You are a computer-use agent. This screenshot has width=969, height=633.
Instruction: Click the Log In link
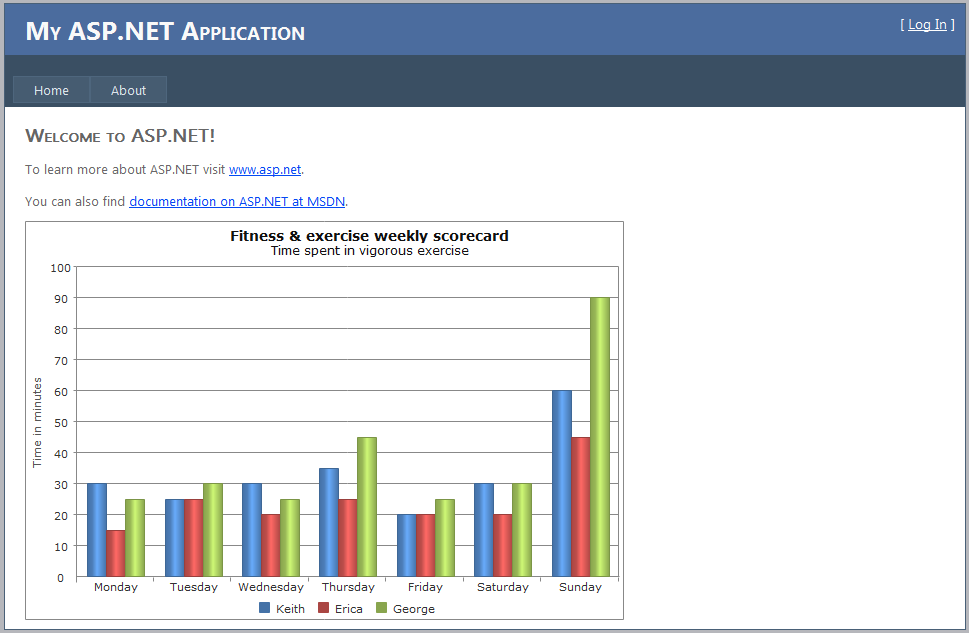[927, 24]
